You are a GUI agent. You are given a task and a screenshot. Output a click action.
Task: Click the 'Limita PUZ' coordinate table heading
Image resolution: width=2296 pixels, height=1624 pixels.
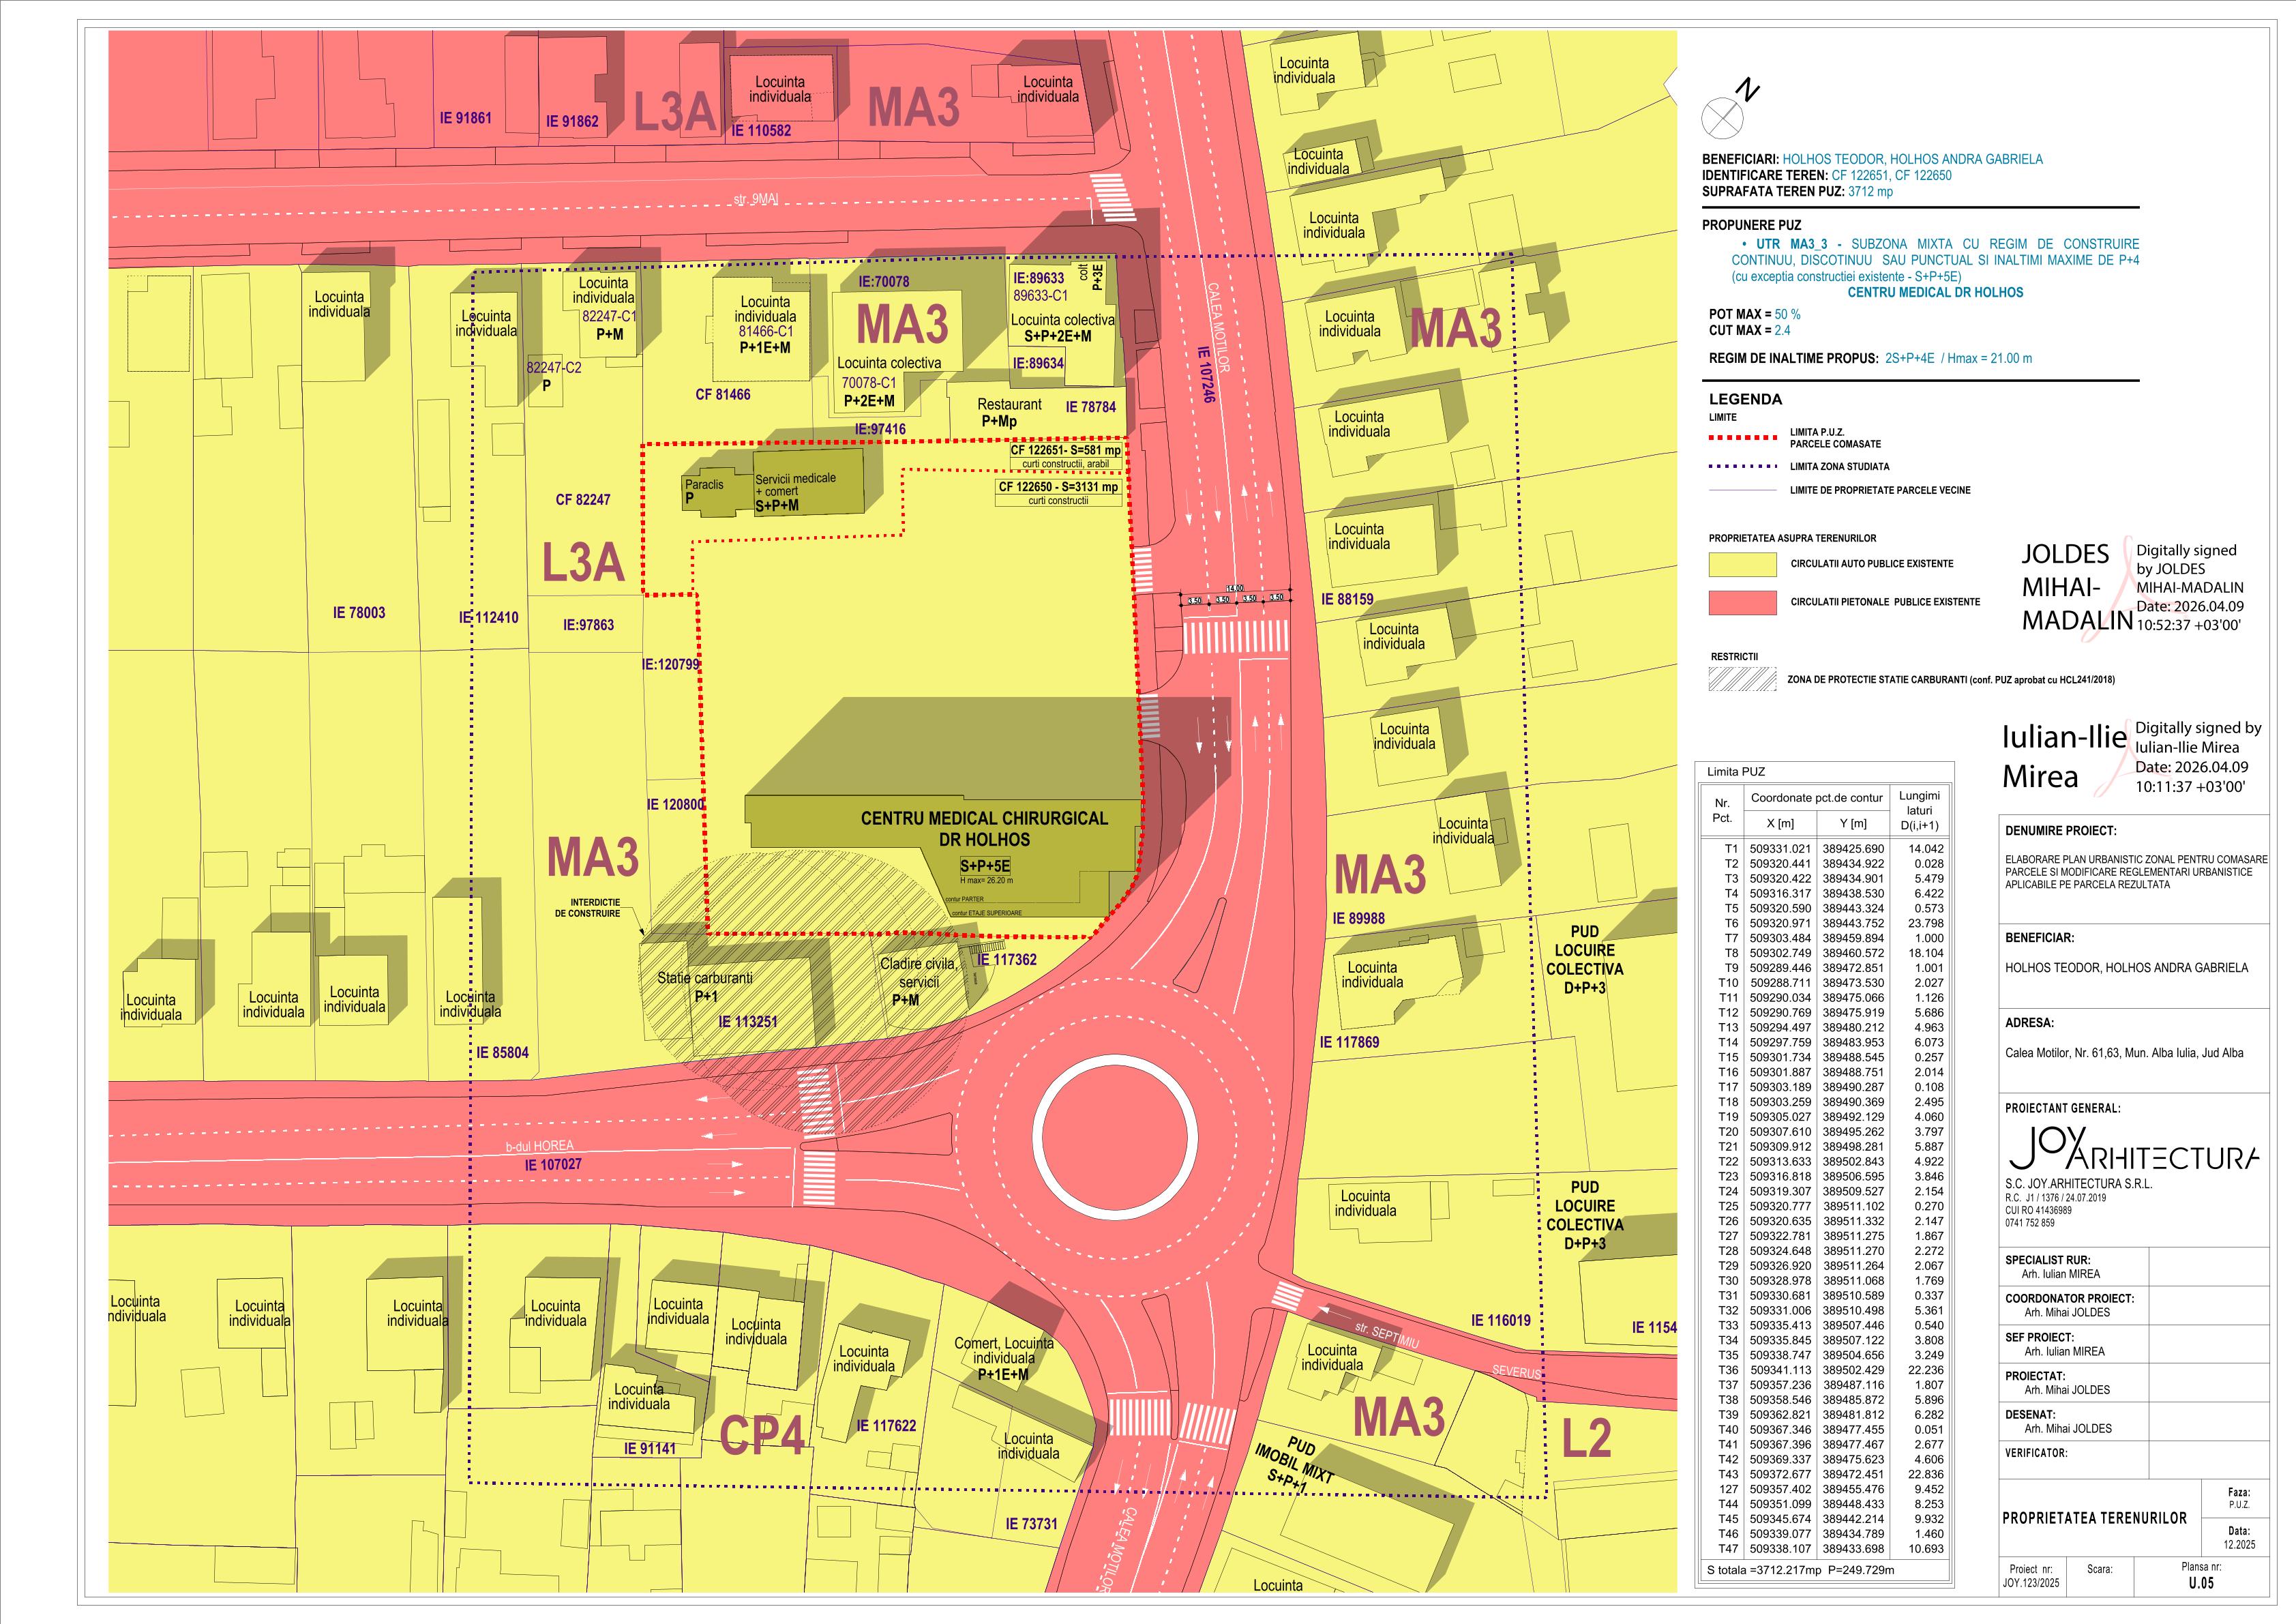tap(1736, 772)
